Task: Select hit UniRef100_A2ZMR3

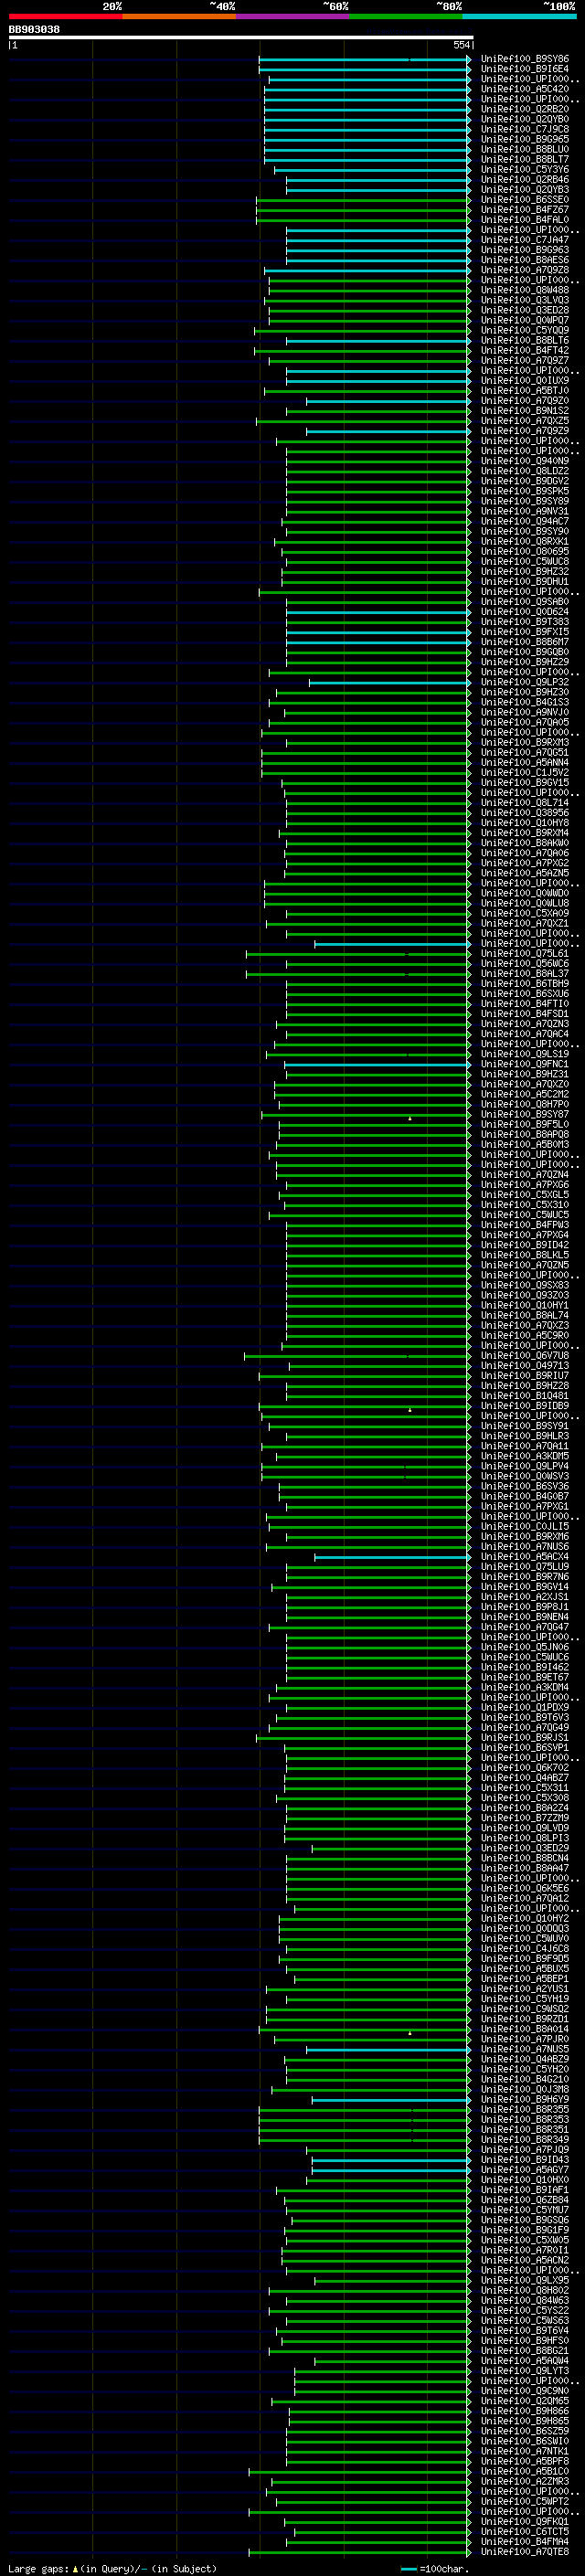Action: coord(525,2481)
